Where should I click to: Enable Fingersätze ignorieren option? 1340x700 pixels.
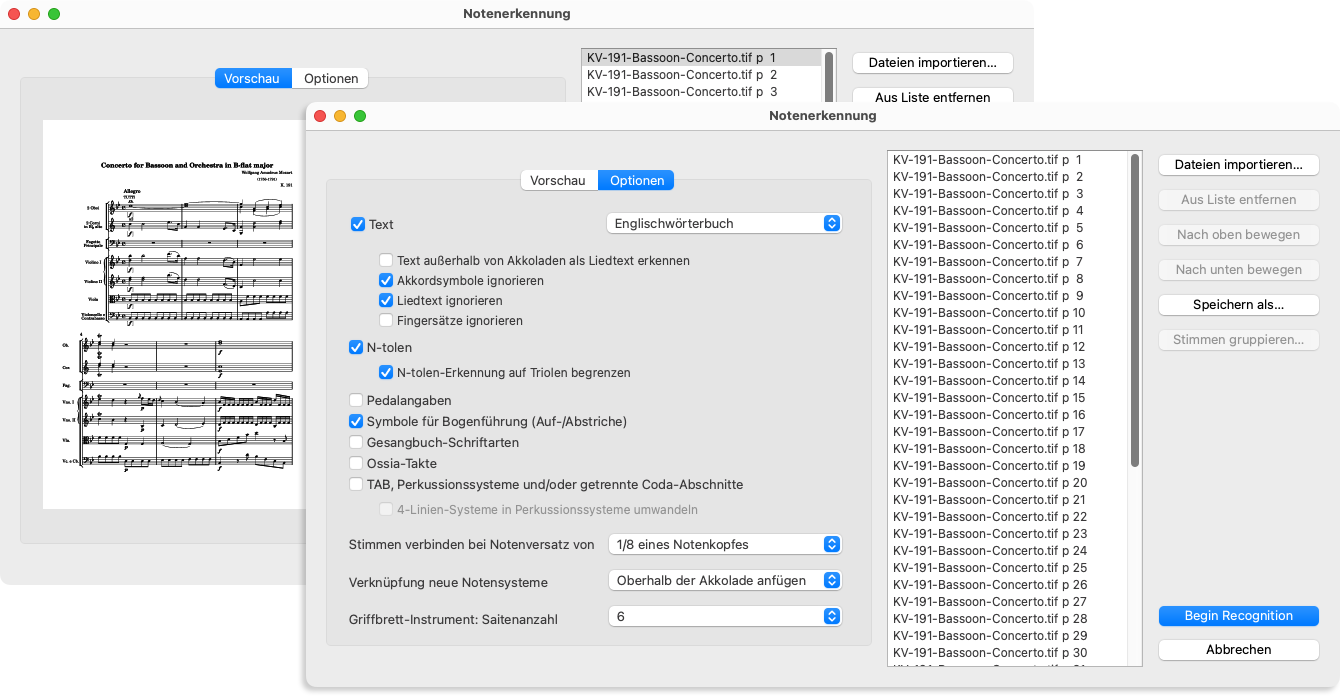pos(386,321)
